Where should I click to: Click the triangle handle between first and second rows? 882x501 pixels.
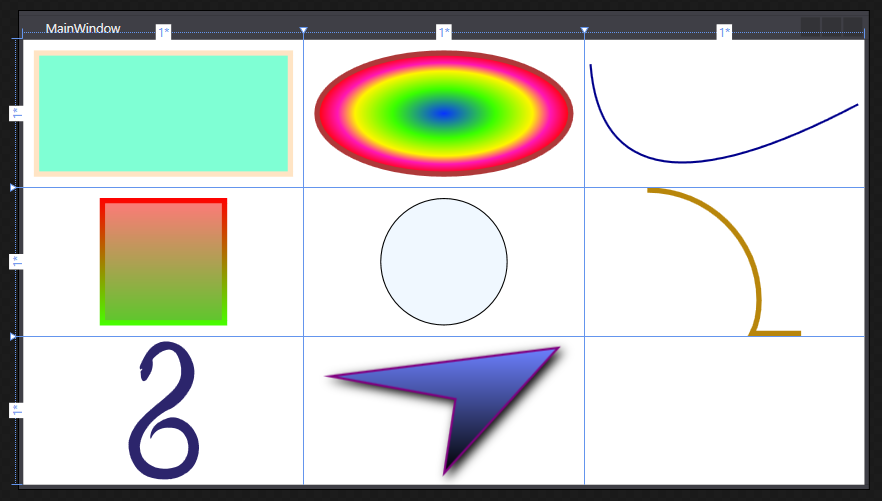point(13,187)
